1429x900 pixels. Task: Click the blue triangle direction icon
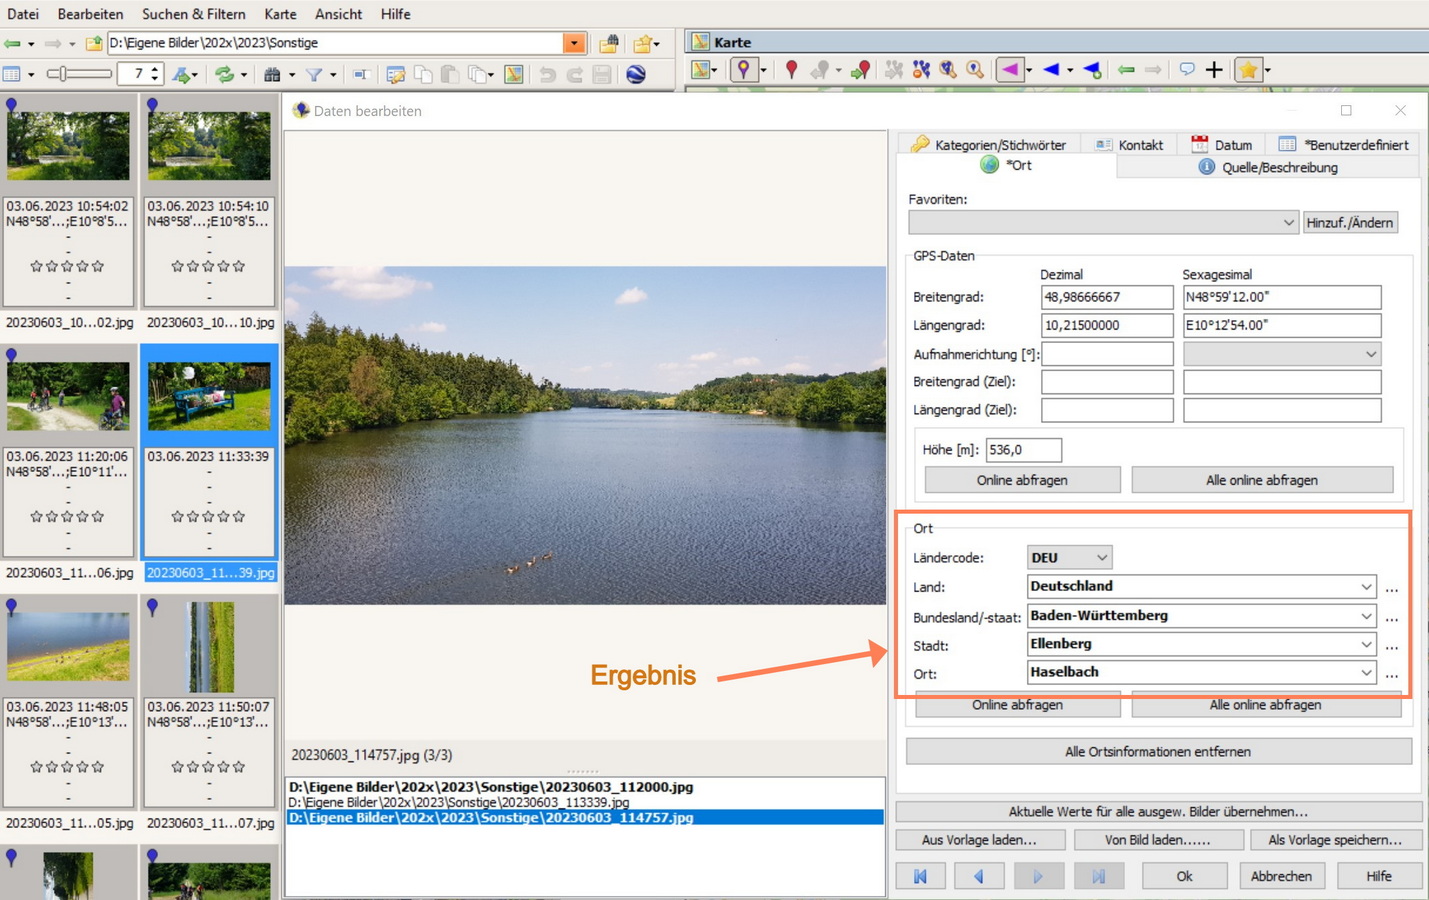[1051, 69]
